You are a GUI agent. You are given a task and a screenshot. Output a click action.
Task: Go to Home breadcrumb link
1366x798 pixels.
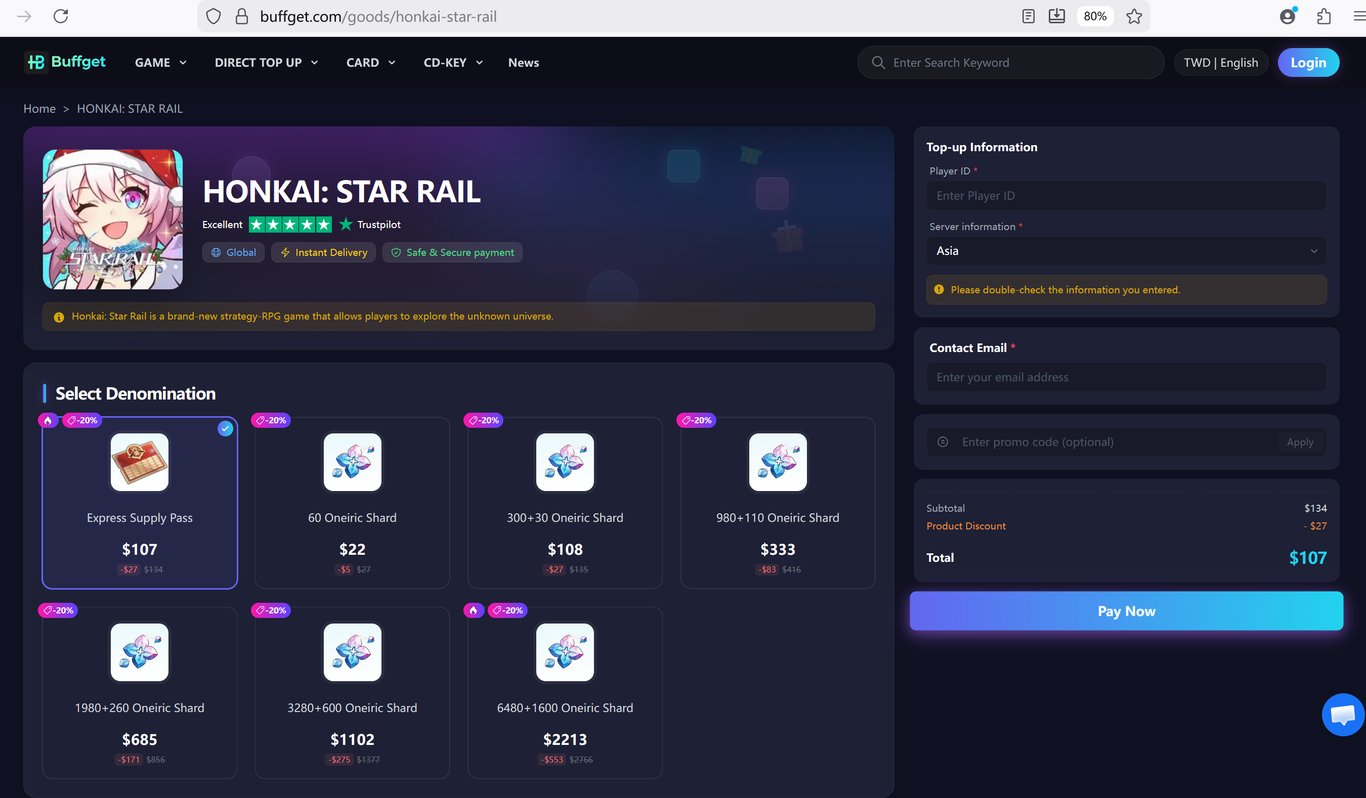click(x=40, y=108)
